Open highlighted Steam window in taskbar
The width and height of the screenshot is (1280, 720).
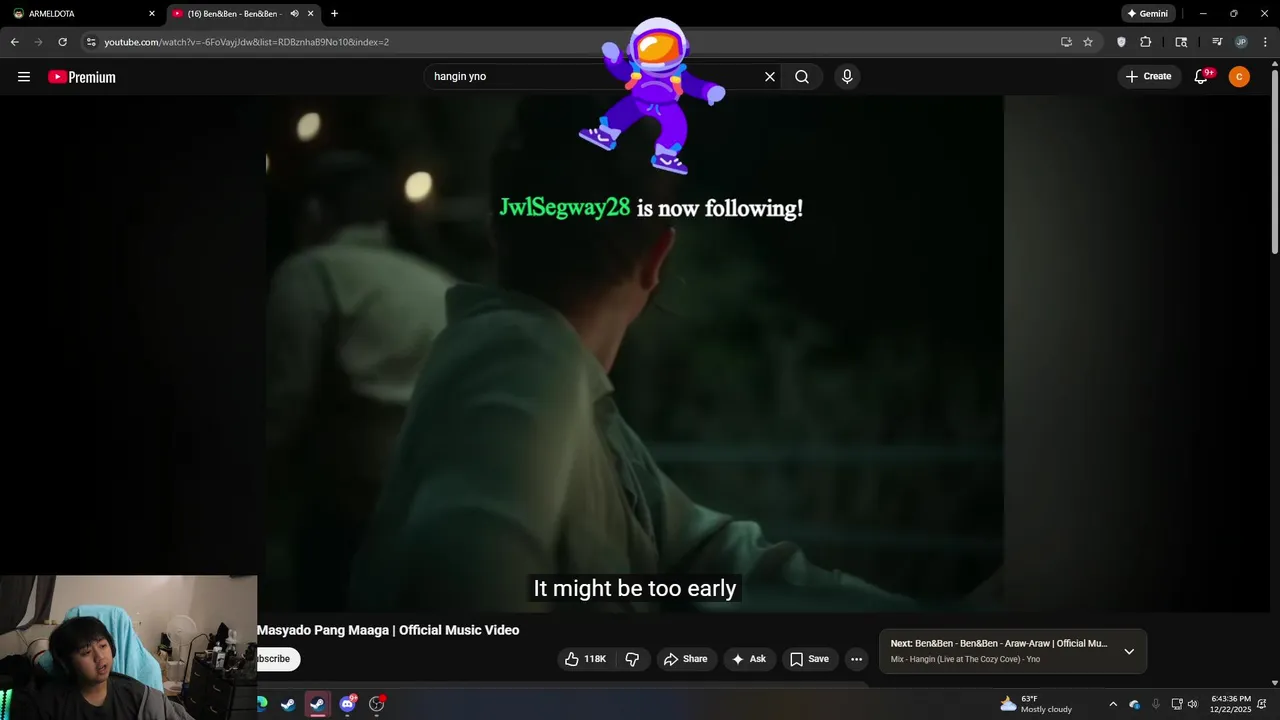click(318, 704)
